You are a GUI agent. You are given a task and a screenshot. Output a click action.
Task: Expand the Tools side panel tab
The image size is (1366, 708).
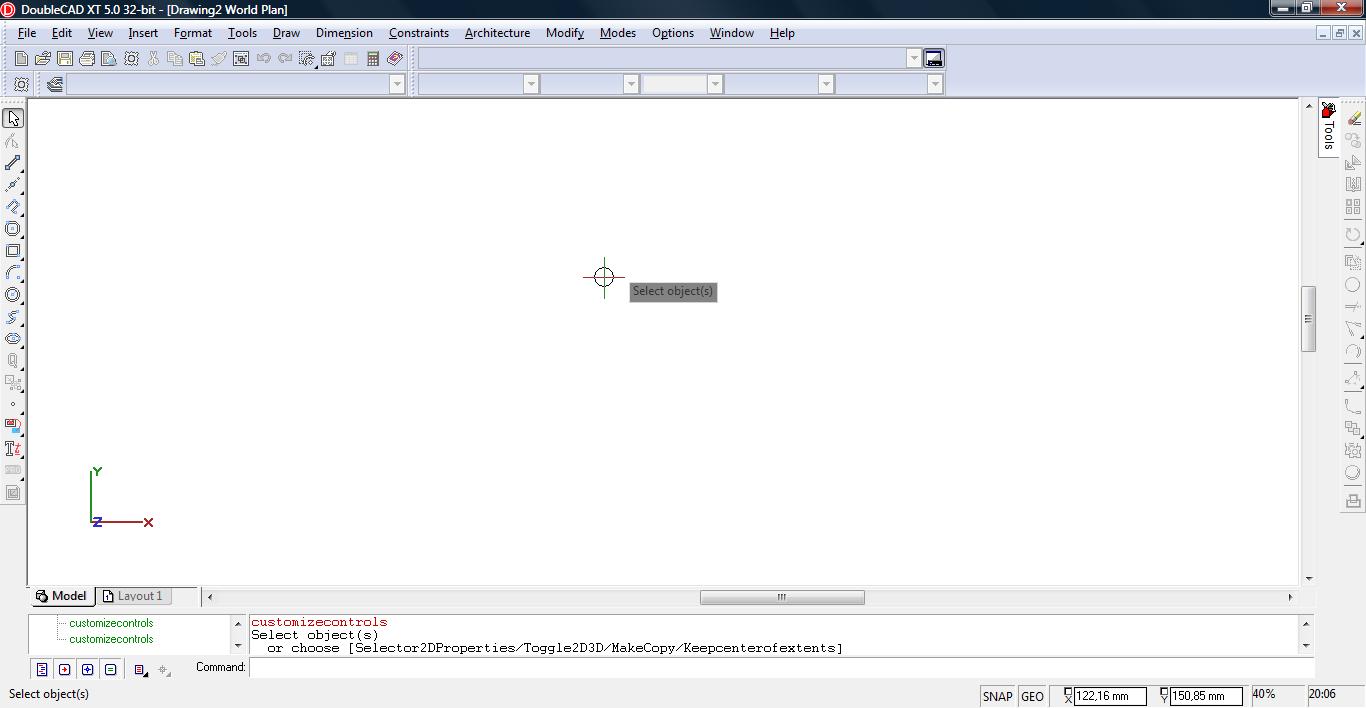point(1328,128)
